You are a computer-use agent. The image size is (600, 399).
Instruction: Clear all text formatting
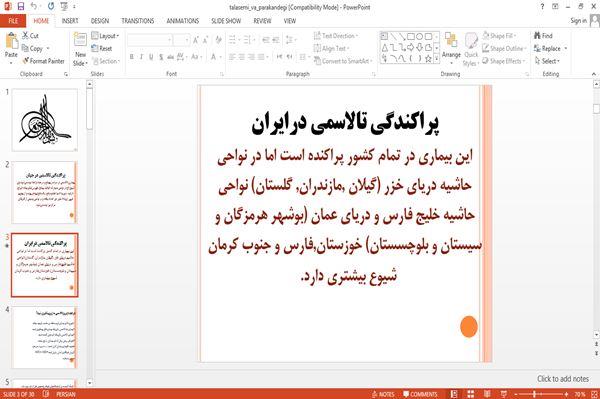[x=218, y=40]
